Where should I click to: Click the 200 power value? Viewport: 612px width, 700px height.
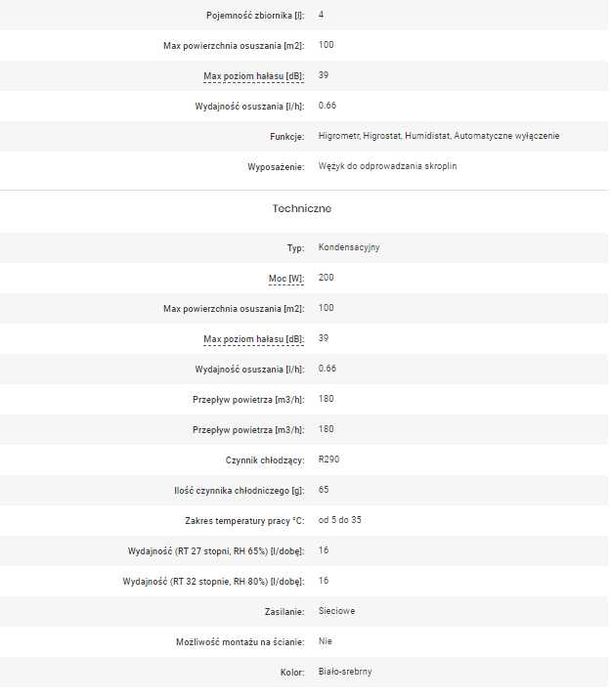326,277
